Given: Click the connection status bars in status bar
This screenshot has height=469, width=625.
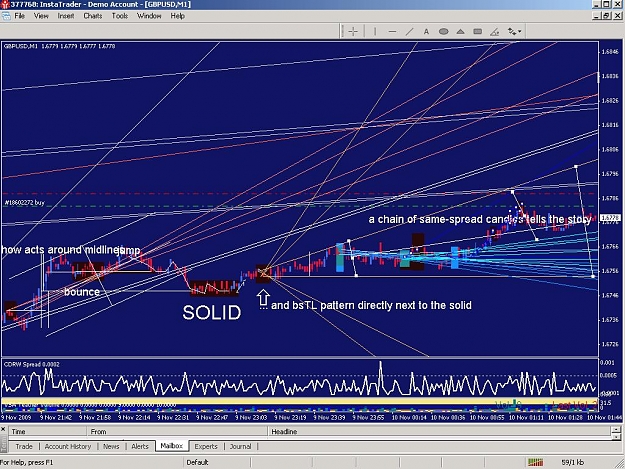Looking at the screenshot, I should point(535,462).
